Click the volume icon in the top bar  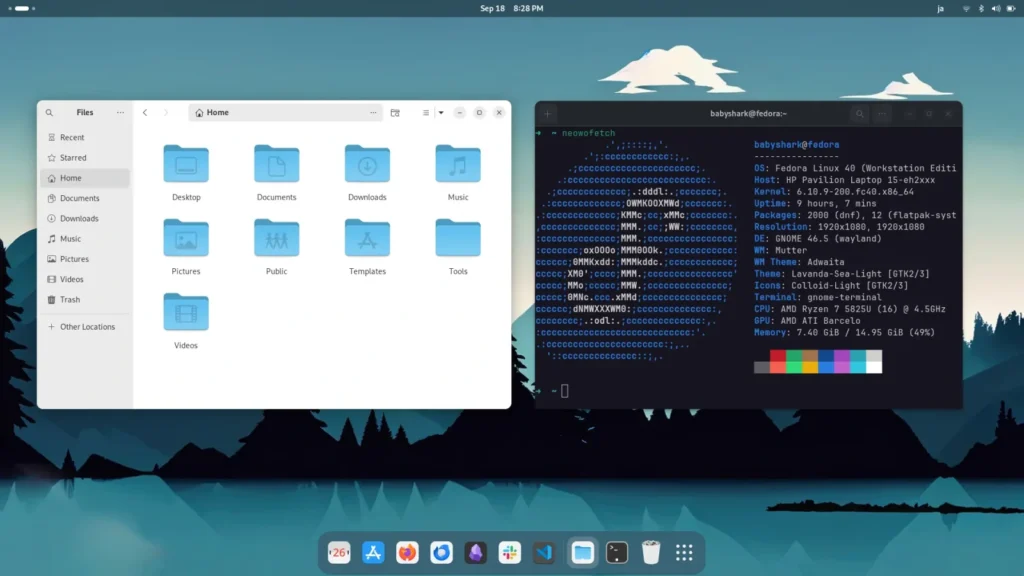pyautogui.click(x=996, y=8)
